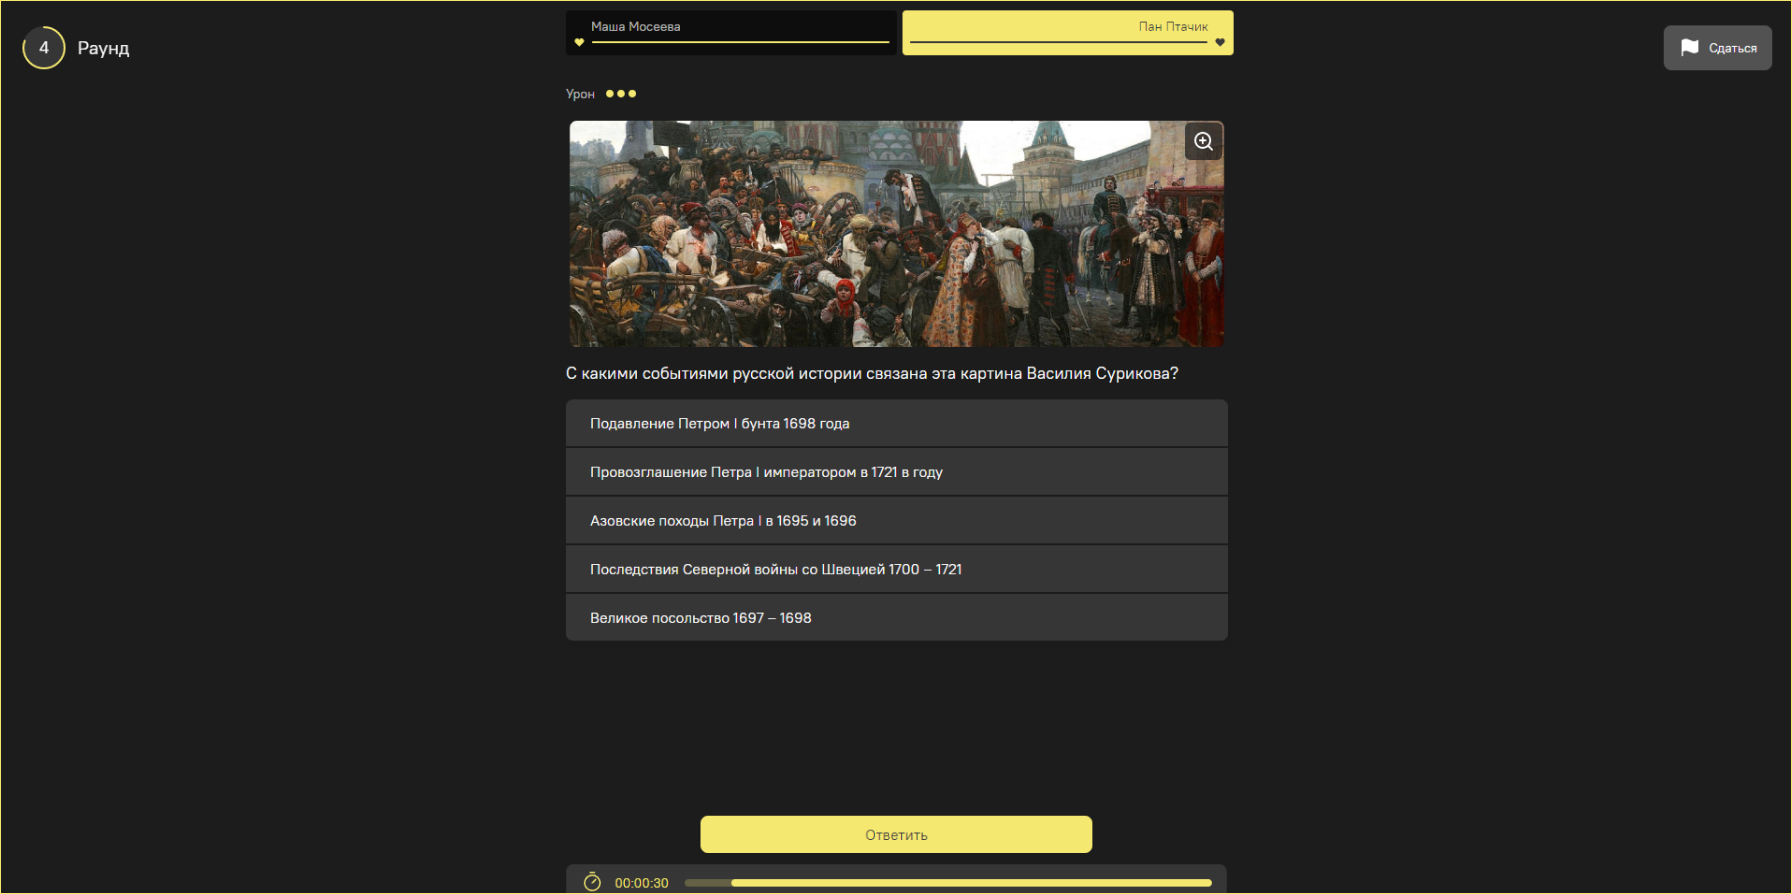
Task: Click the stopwatch timer icon
Action: pyautogui.click(x=592, y=882)
